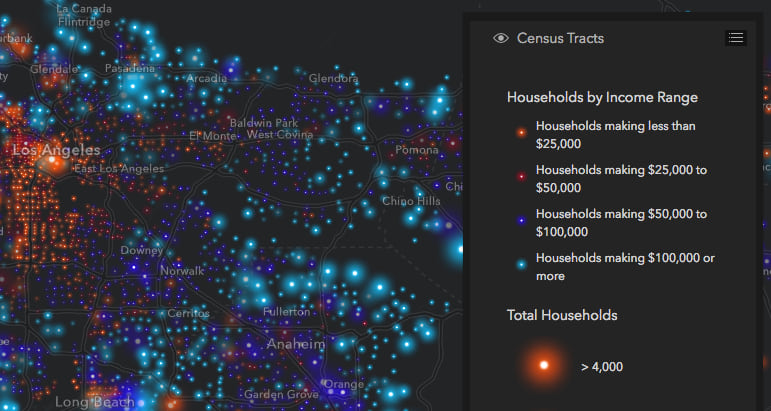Click the Chino Hills map label
This screenshot has height=411, width=771.
pyautogui.click(x=411, y=202)
